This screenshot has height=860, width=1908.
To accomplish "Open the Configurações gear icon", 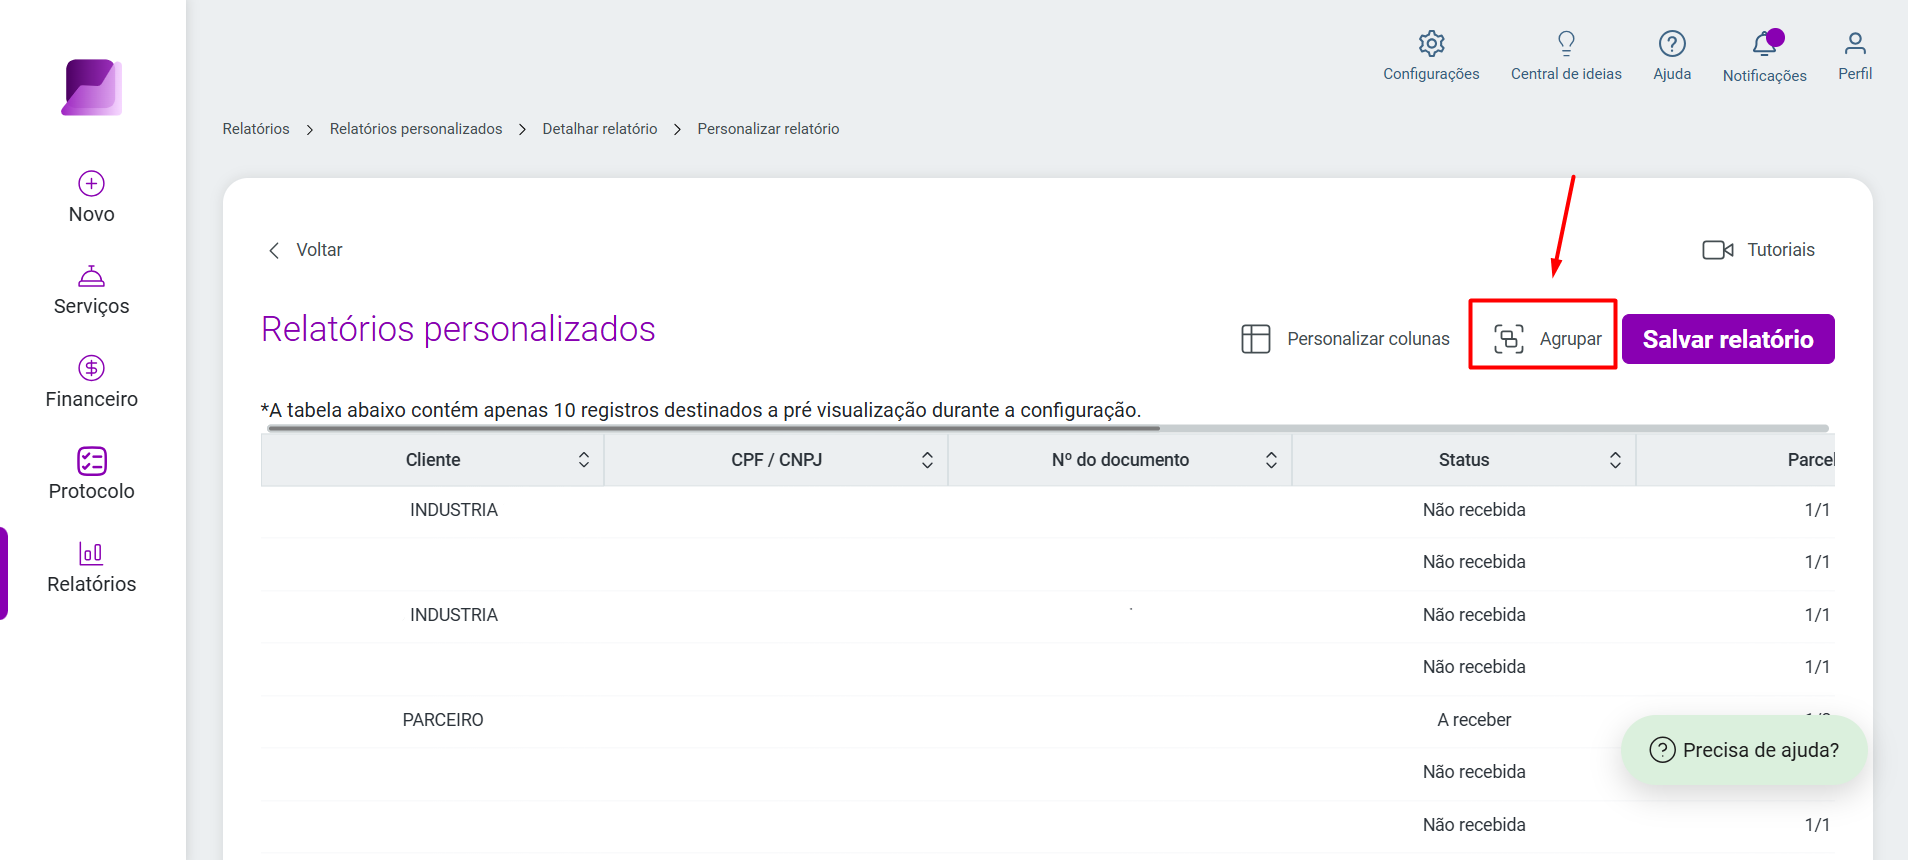I will click(x=1432, y=43).
